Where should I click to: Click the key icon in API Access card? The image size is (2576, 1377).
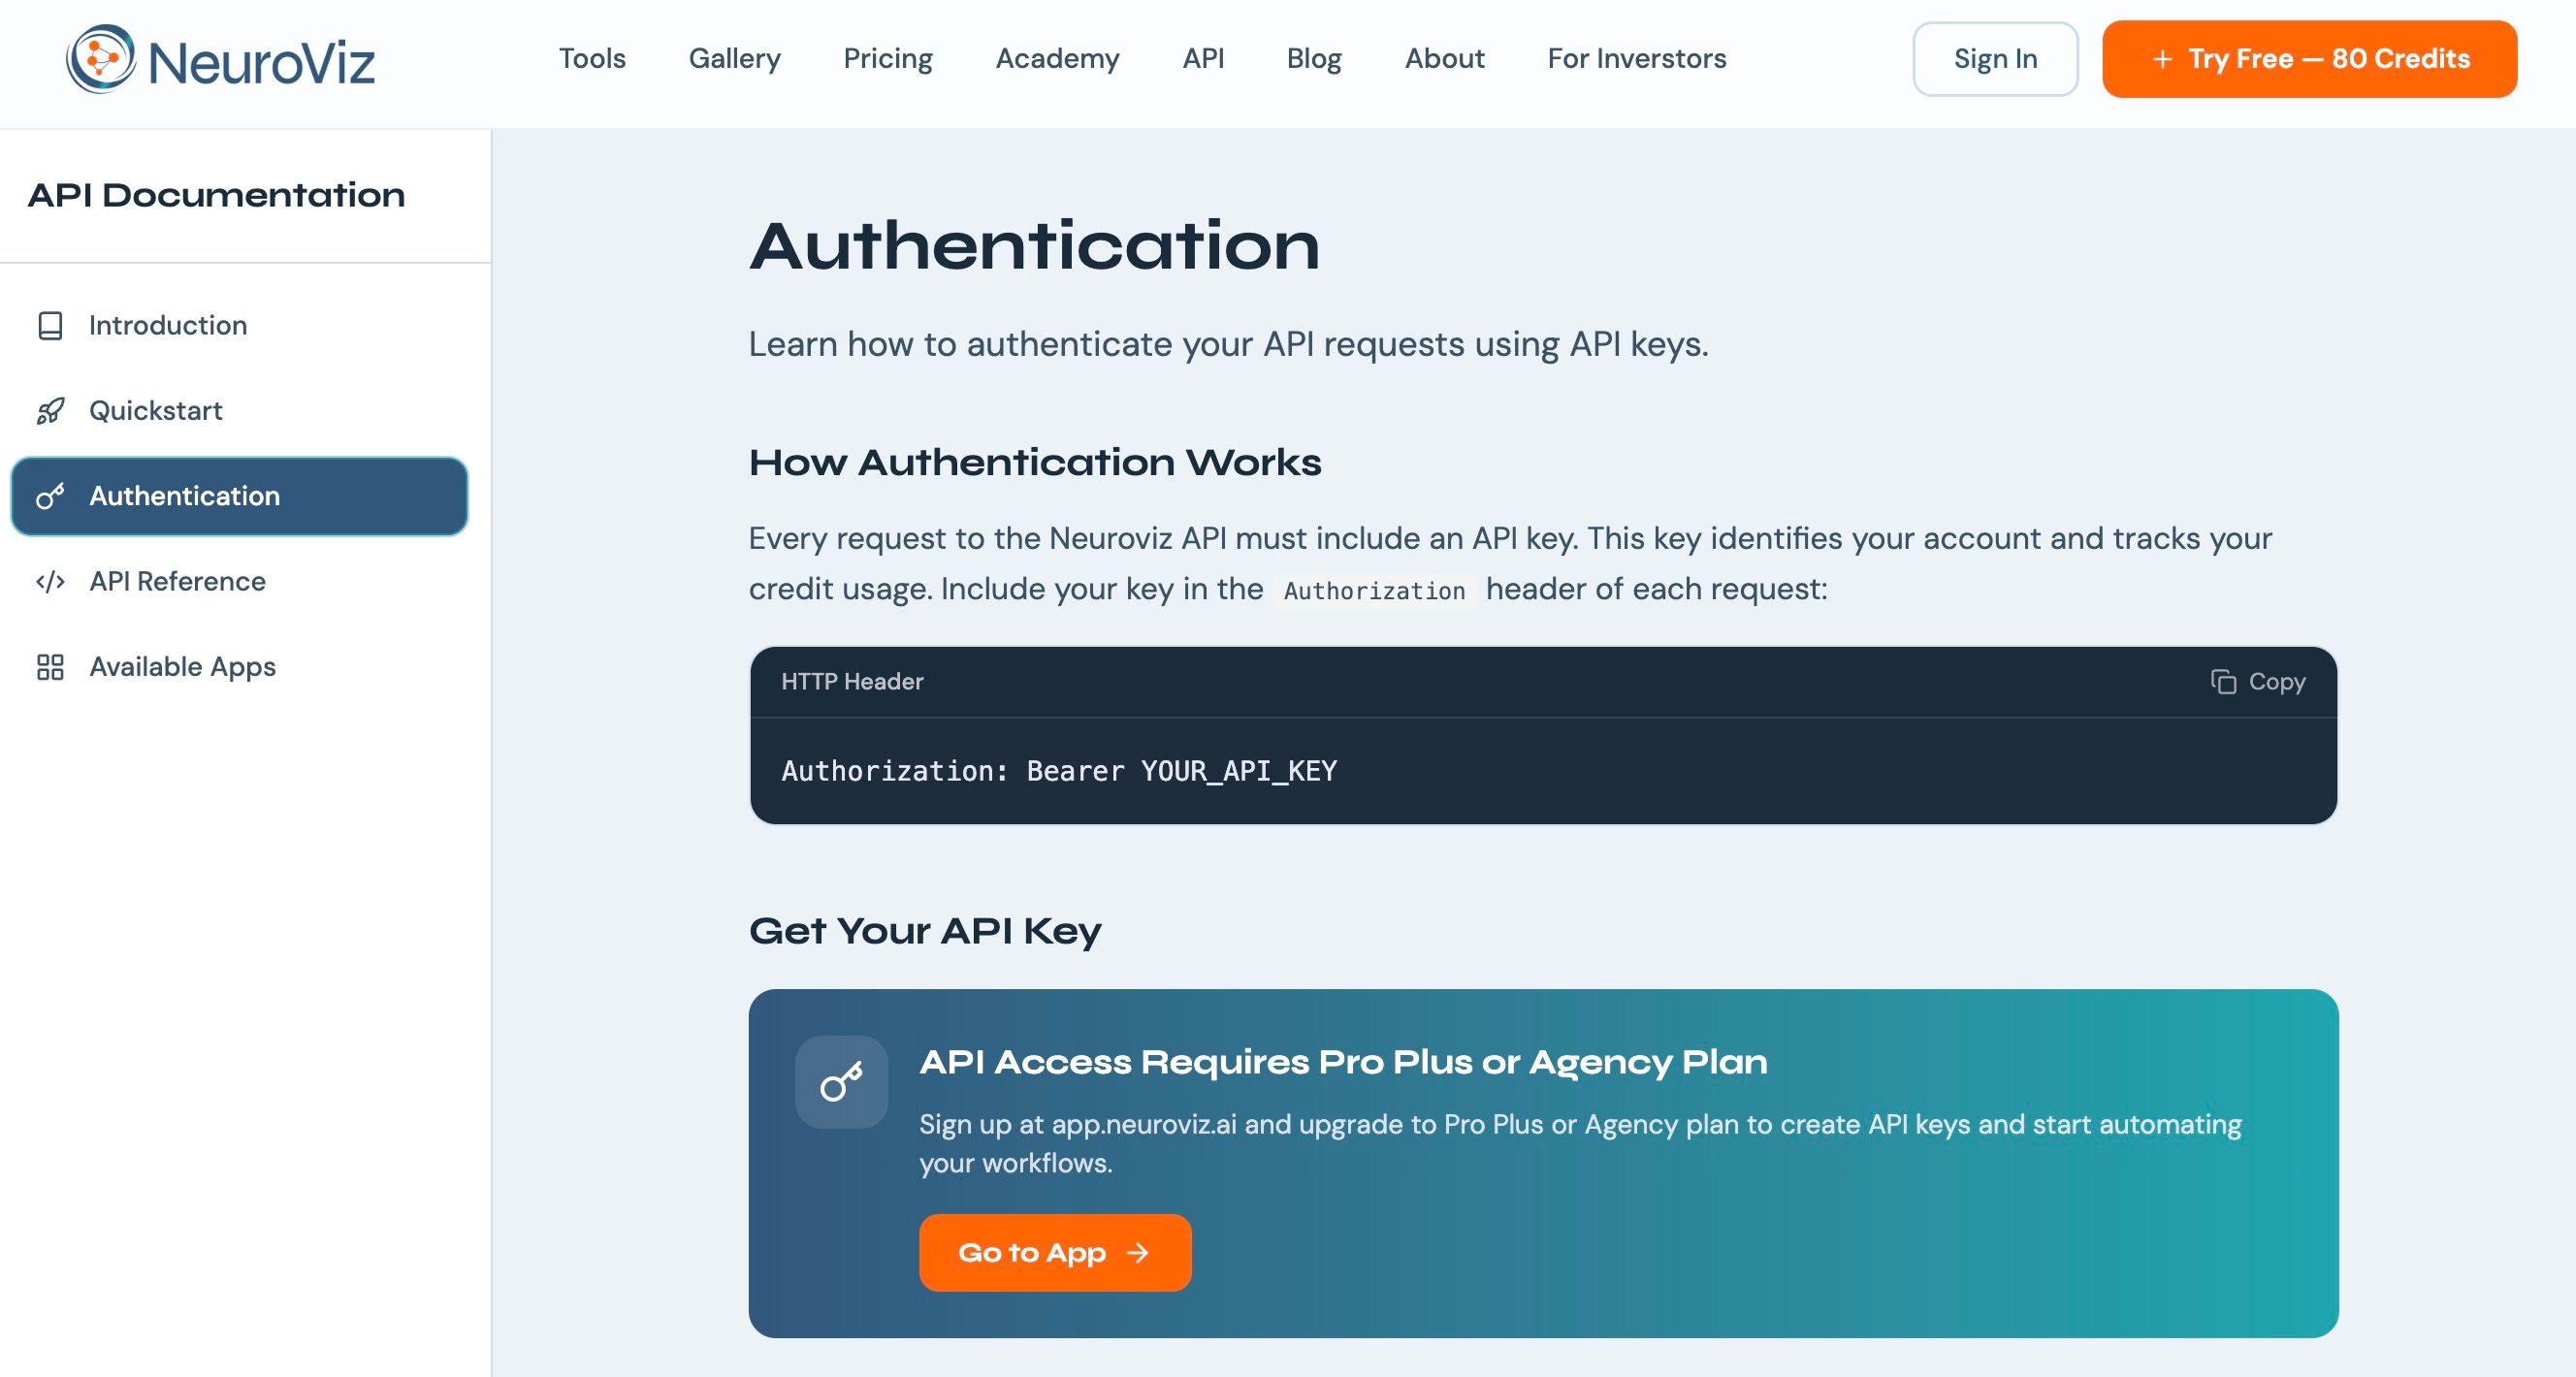click(x=841, y=1082)
